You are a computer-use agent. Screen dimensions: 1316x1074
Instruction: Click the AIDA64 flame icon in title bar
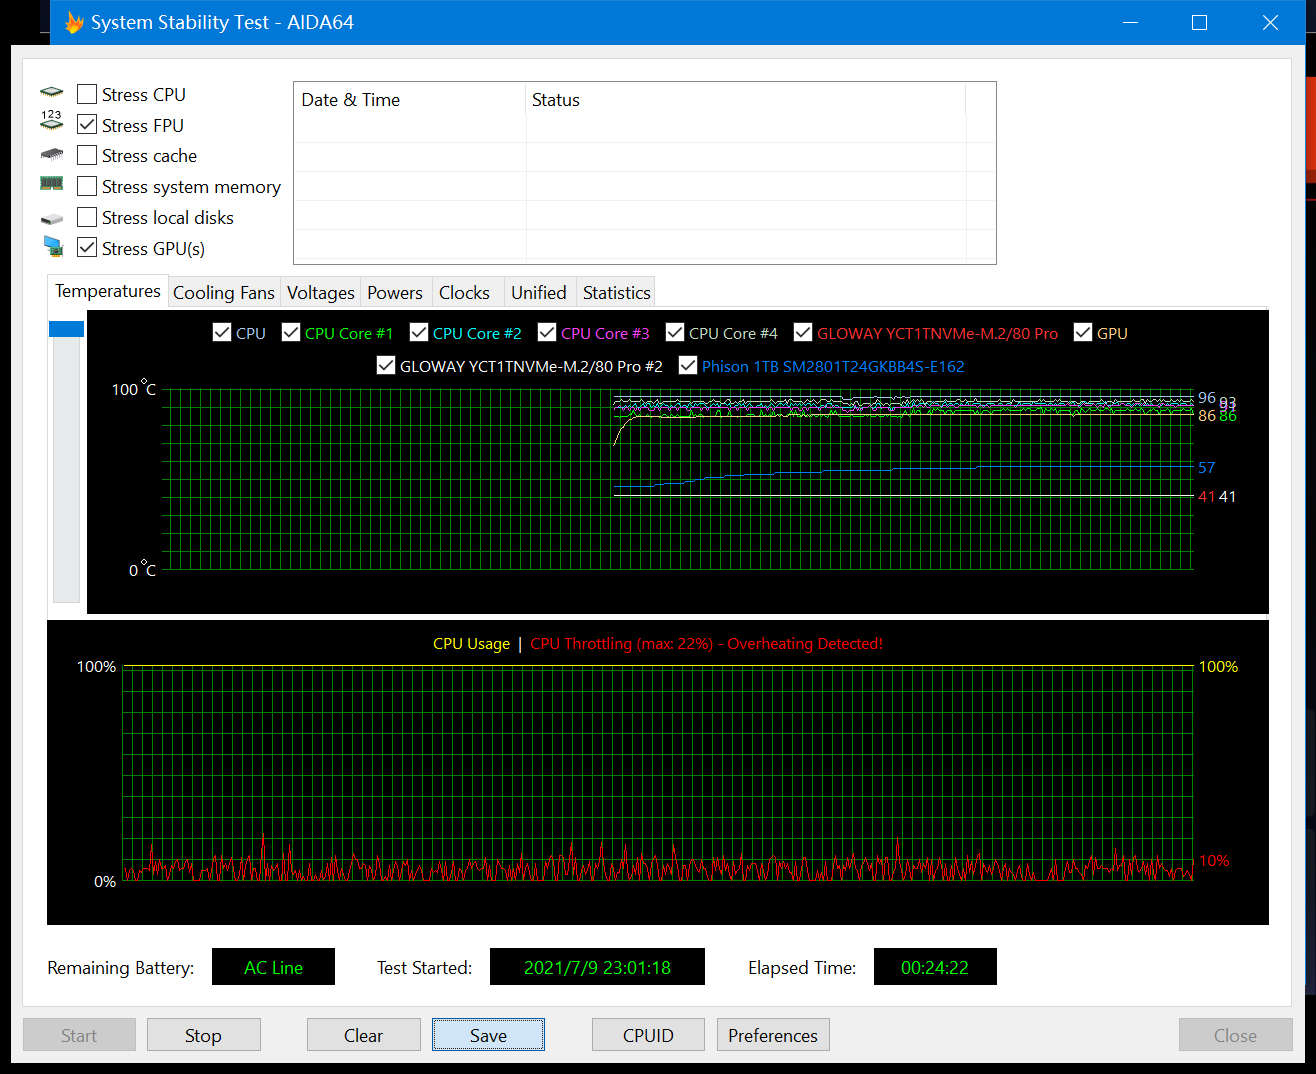74,22
